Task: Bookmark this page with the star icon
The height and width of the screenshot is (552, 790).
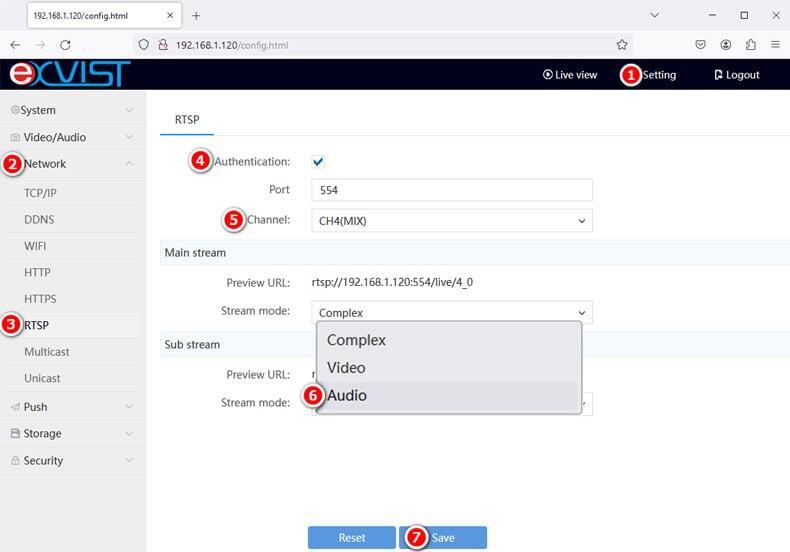Action: (x=622, y=45)
